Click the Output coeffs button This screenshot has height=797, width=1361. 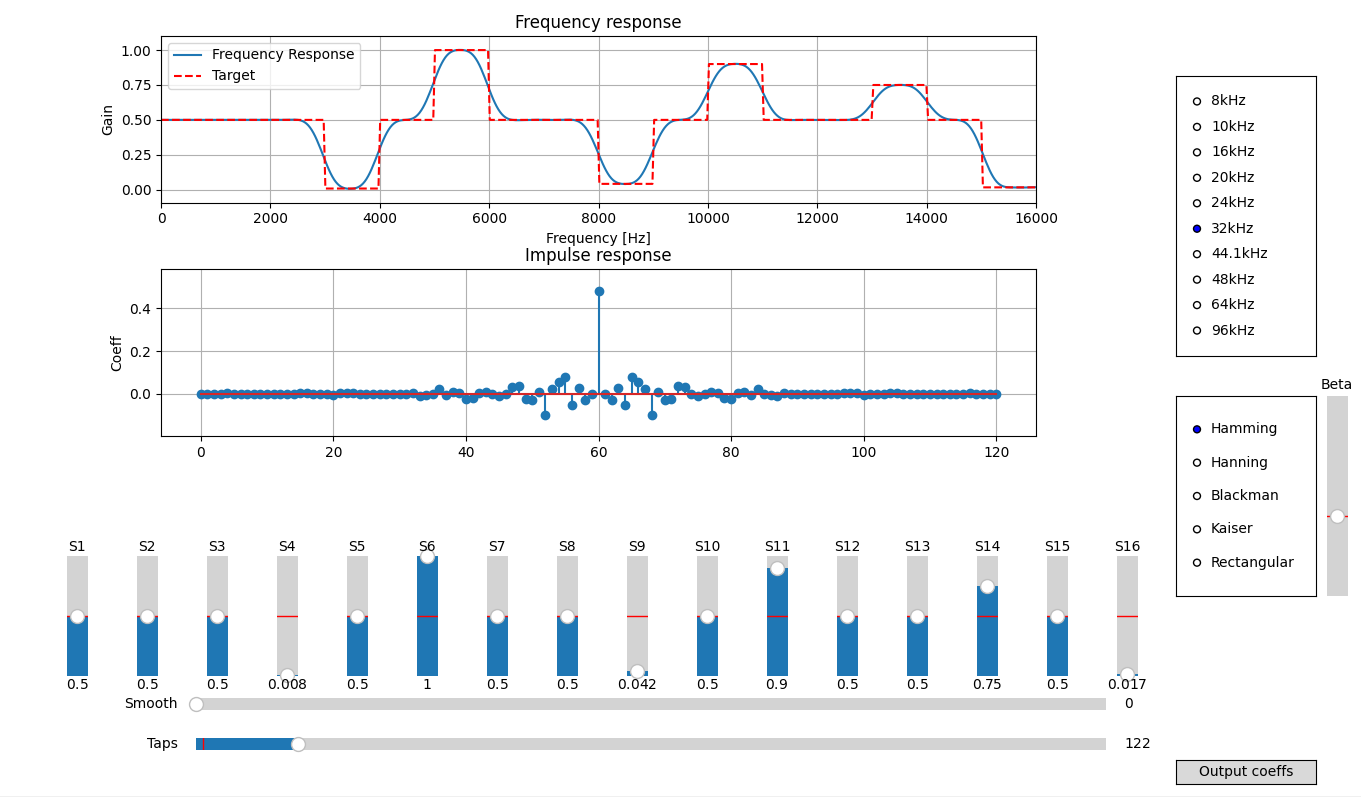1245,772
